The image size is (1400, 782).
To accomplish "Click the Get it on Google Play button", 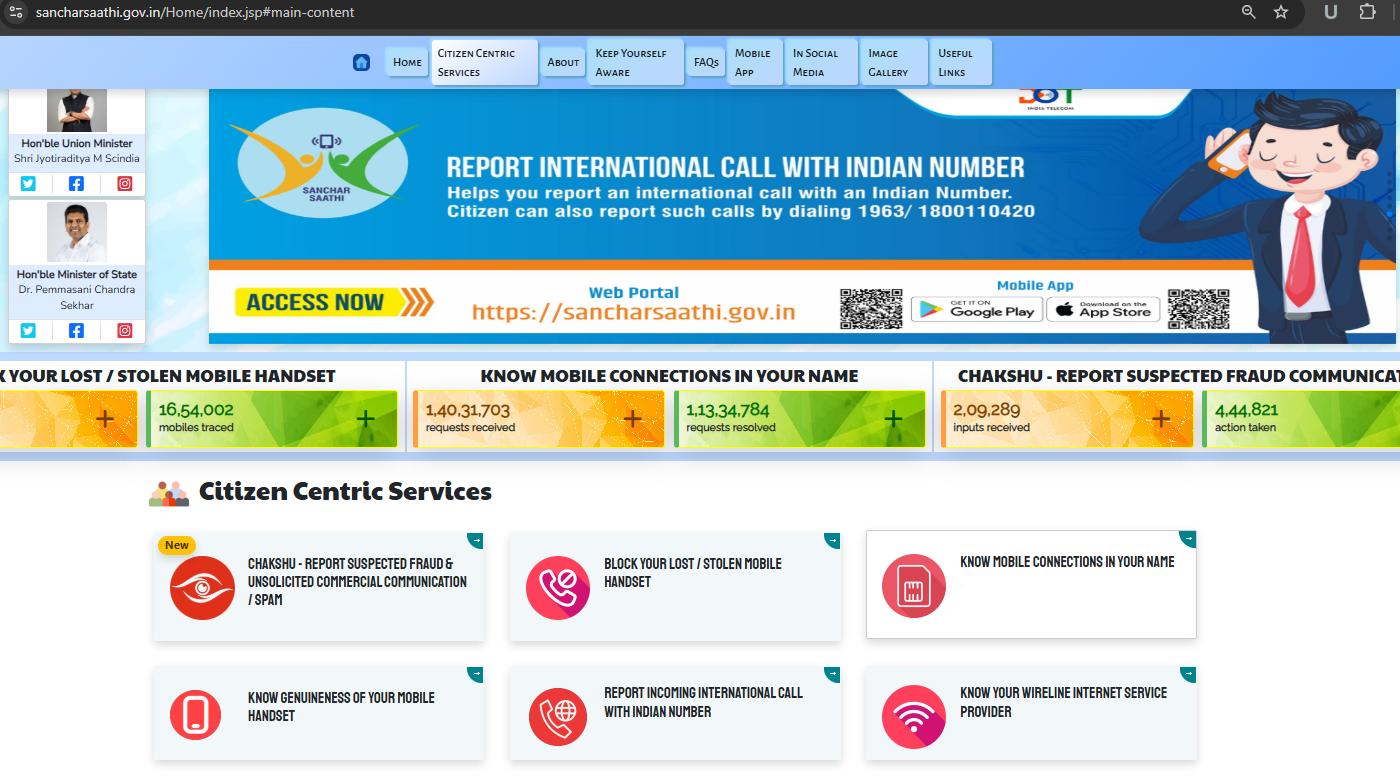I will pos(976,309).
